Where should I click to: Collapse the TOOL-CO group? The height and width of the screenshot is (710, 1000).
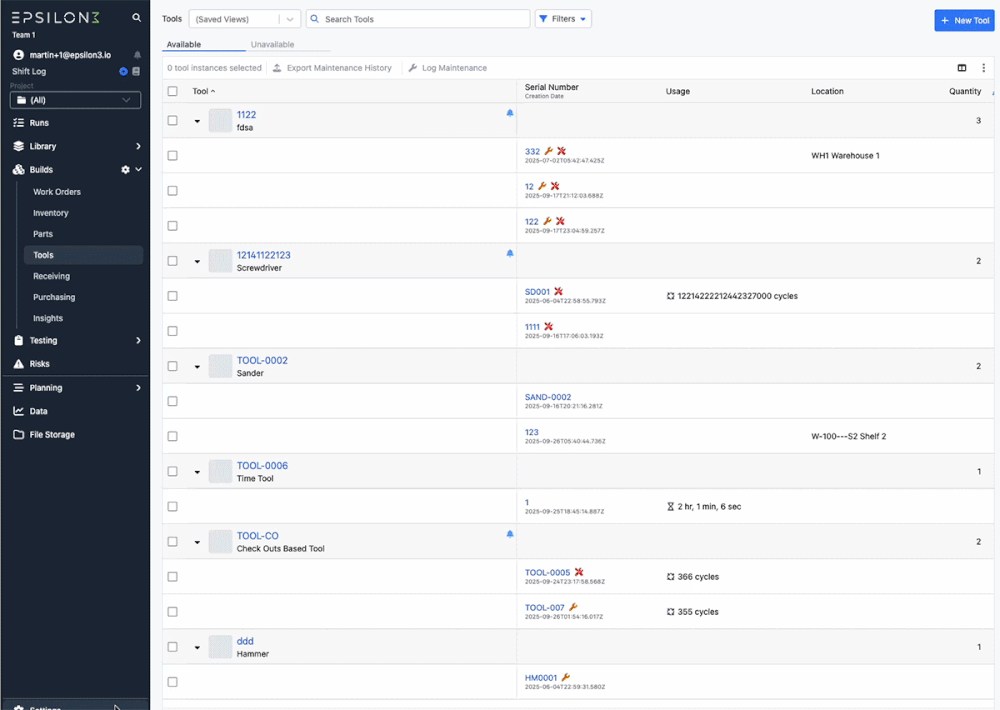click(197, 542)
